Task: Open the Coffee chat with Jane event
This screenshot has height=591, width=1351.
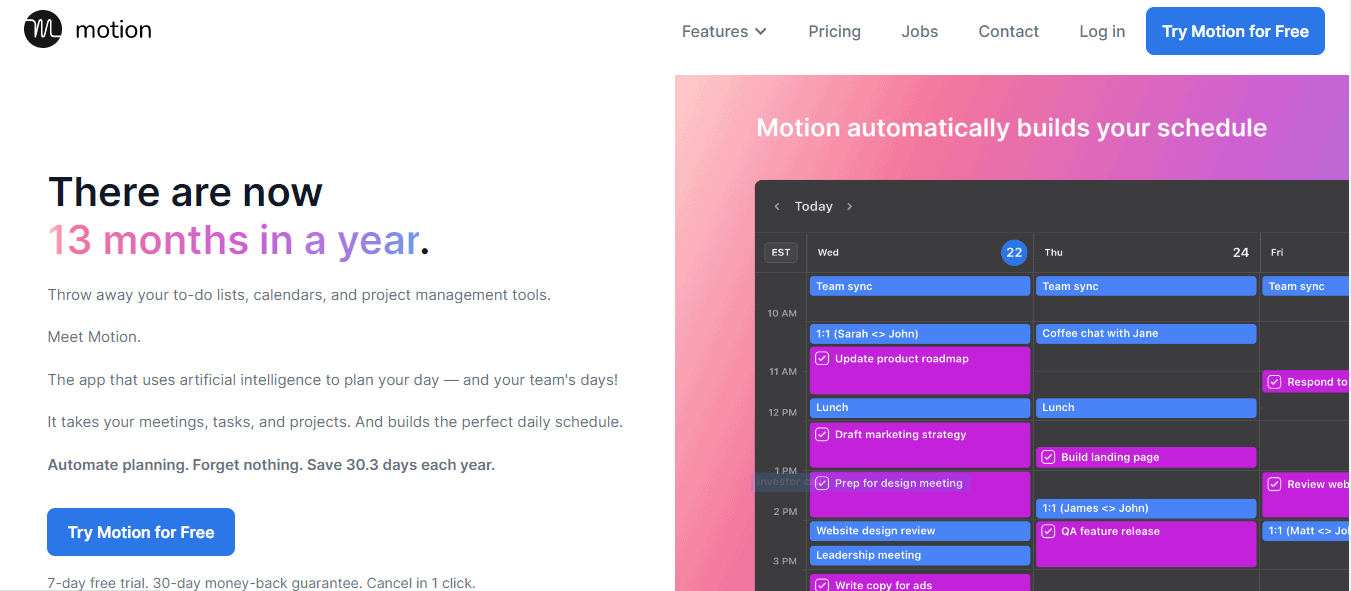Action: 1145,334
